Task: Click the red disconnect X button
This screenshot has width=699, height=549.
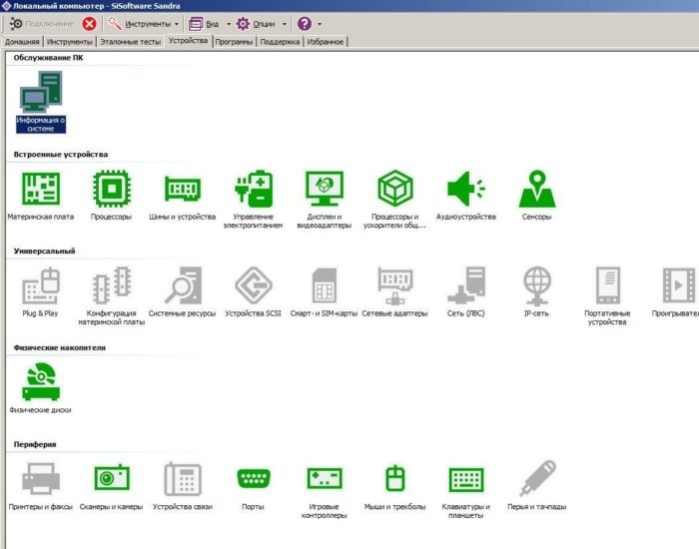Action: pyautogui.click(x=90, y=24)
